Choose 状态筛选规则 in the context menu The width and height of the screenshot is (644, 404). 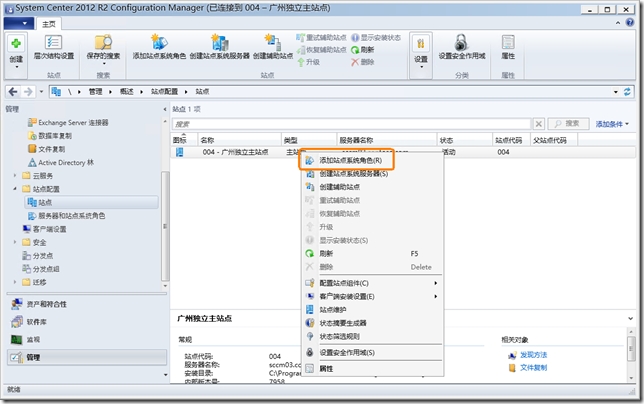(x=373, y=336)
